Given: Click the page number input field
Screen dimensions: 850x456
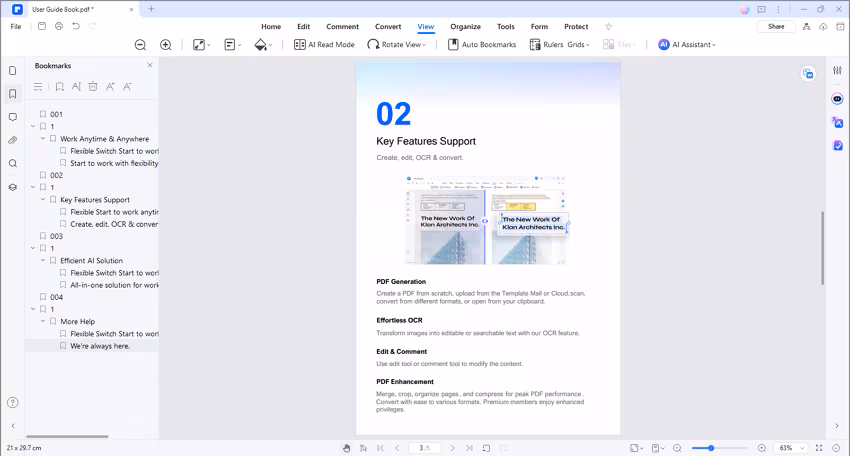Looking at the screenshot, I should click(x=424, y=448).
